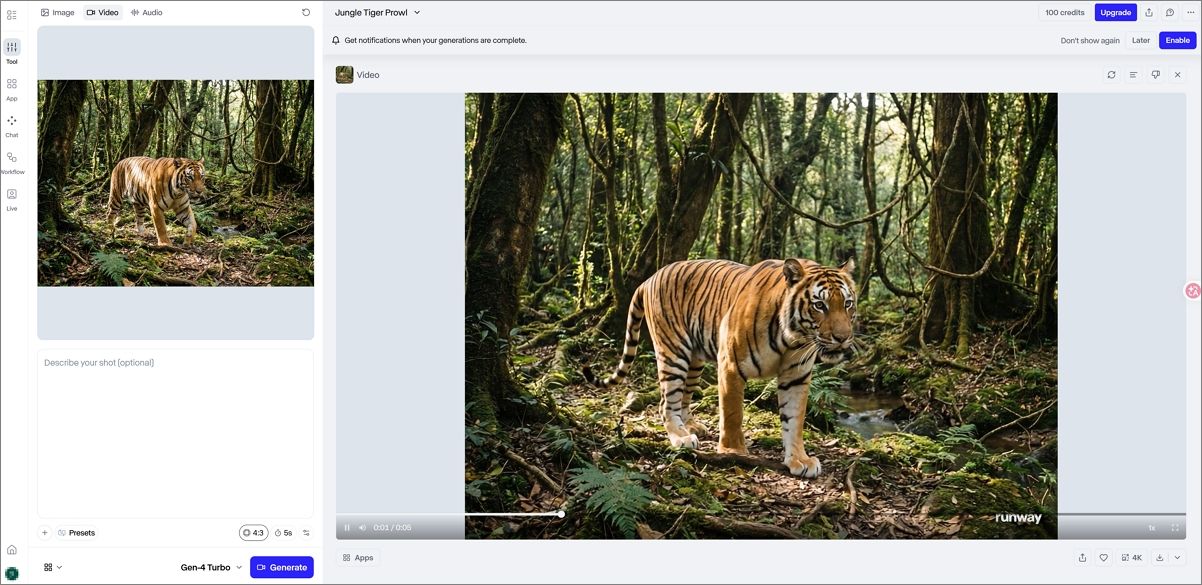Open the Workflow section in the sidebar

tap(12, 161)
